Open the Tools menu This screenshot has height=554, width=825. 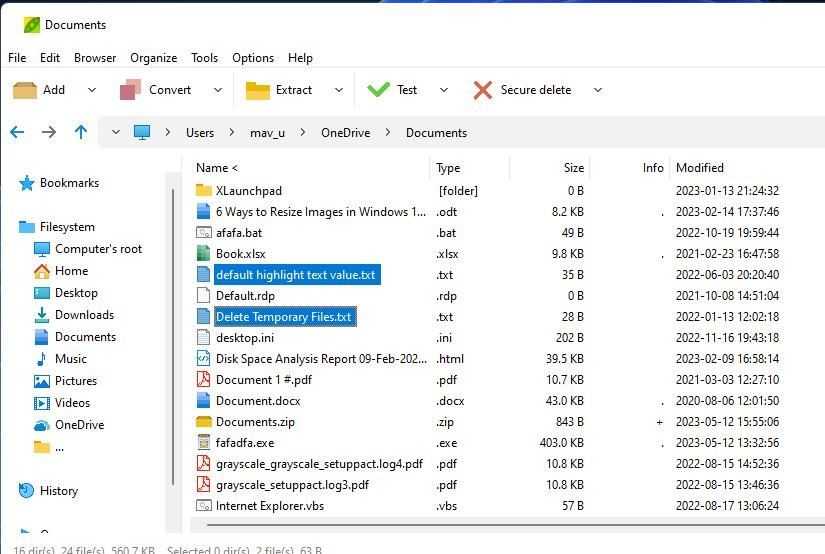204,58
